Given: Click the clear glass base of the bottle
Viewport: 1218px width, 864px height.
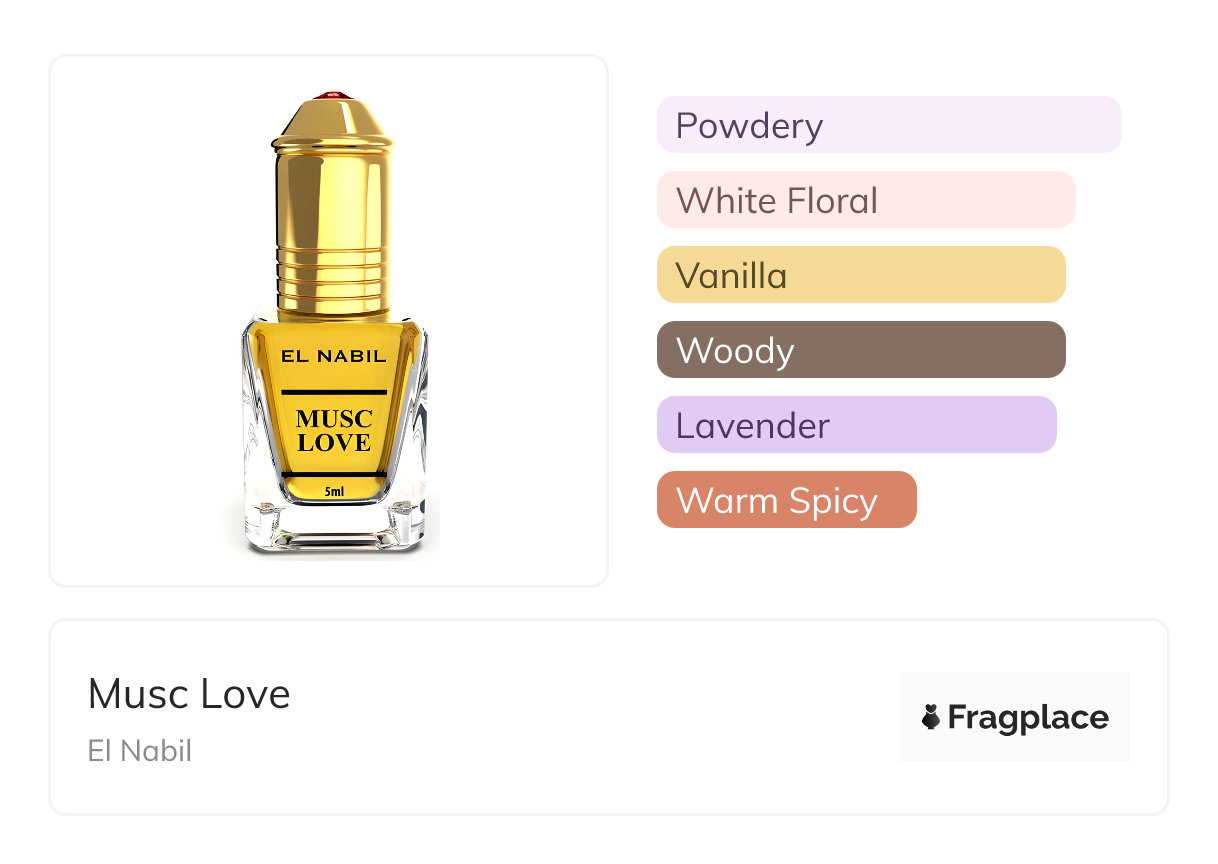Looking at the screenshot, I should [332, 525].
